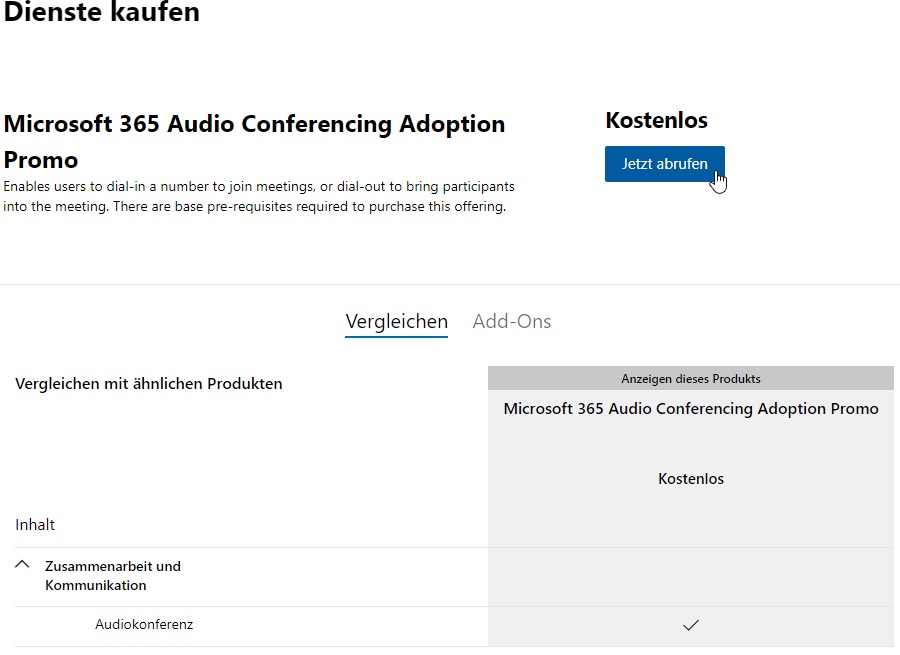
Task: Click the Audiokonferenz checkmark icon
Action: 690,625
